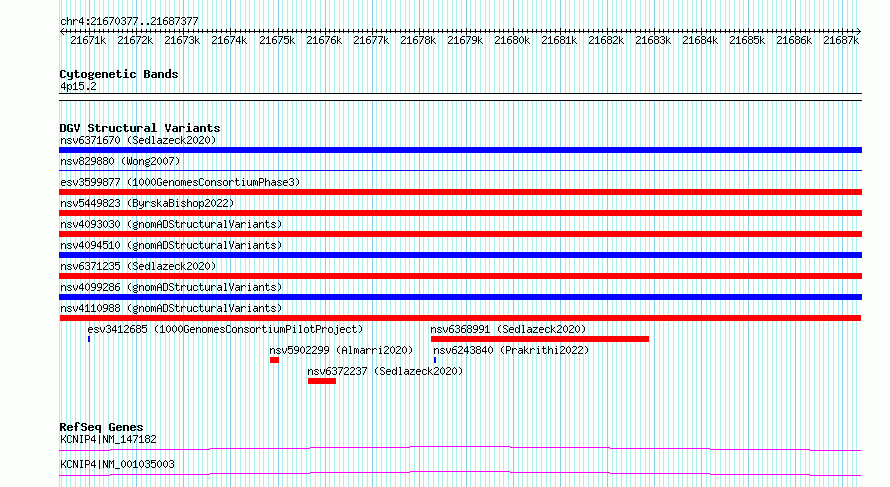Image resolution: width=890 pixels, height=487 pixels.
Task: Click the blue bar under nsv4099286
Action: click(460, 297)
